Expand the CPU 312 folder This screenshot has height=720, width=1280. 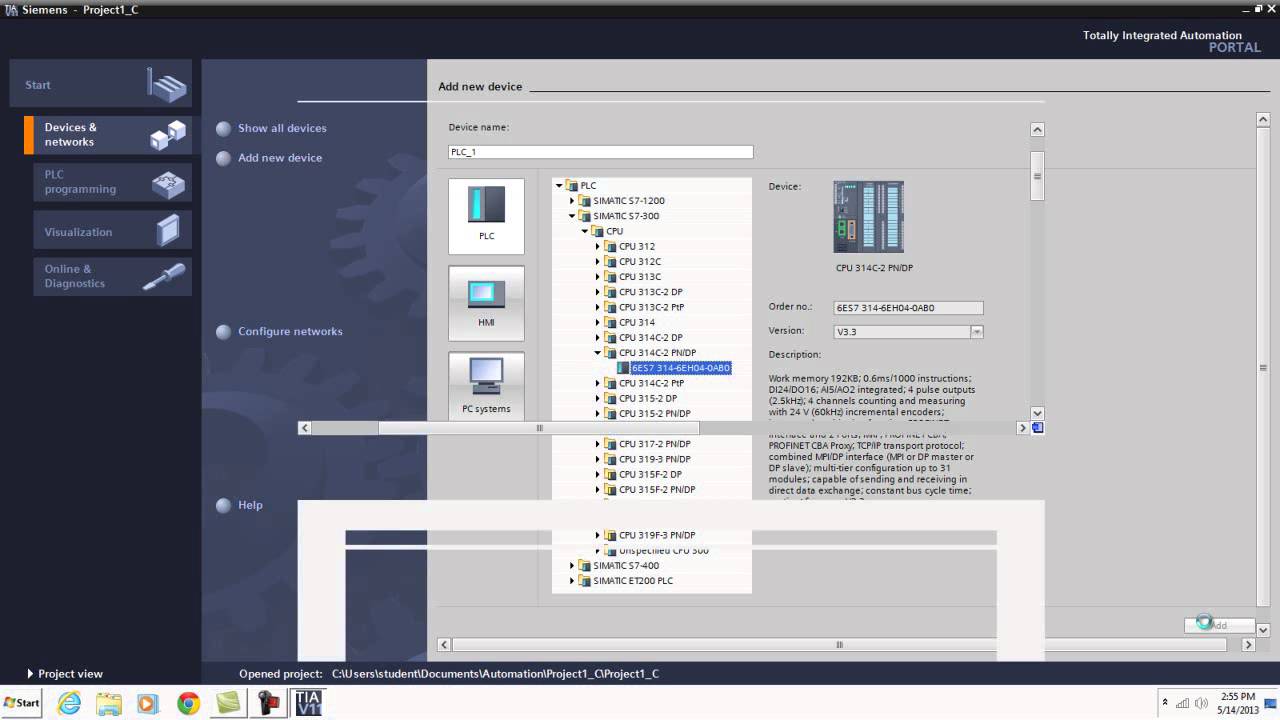tap(598, 246)
